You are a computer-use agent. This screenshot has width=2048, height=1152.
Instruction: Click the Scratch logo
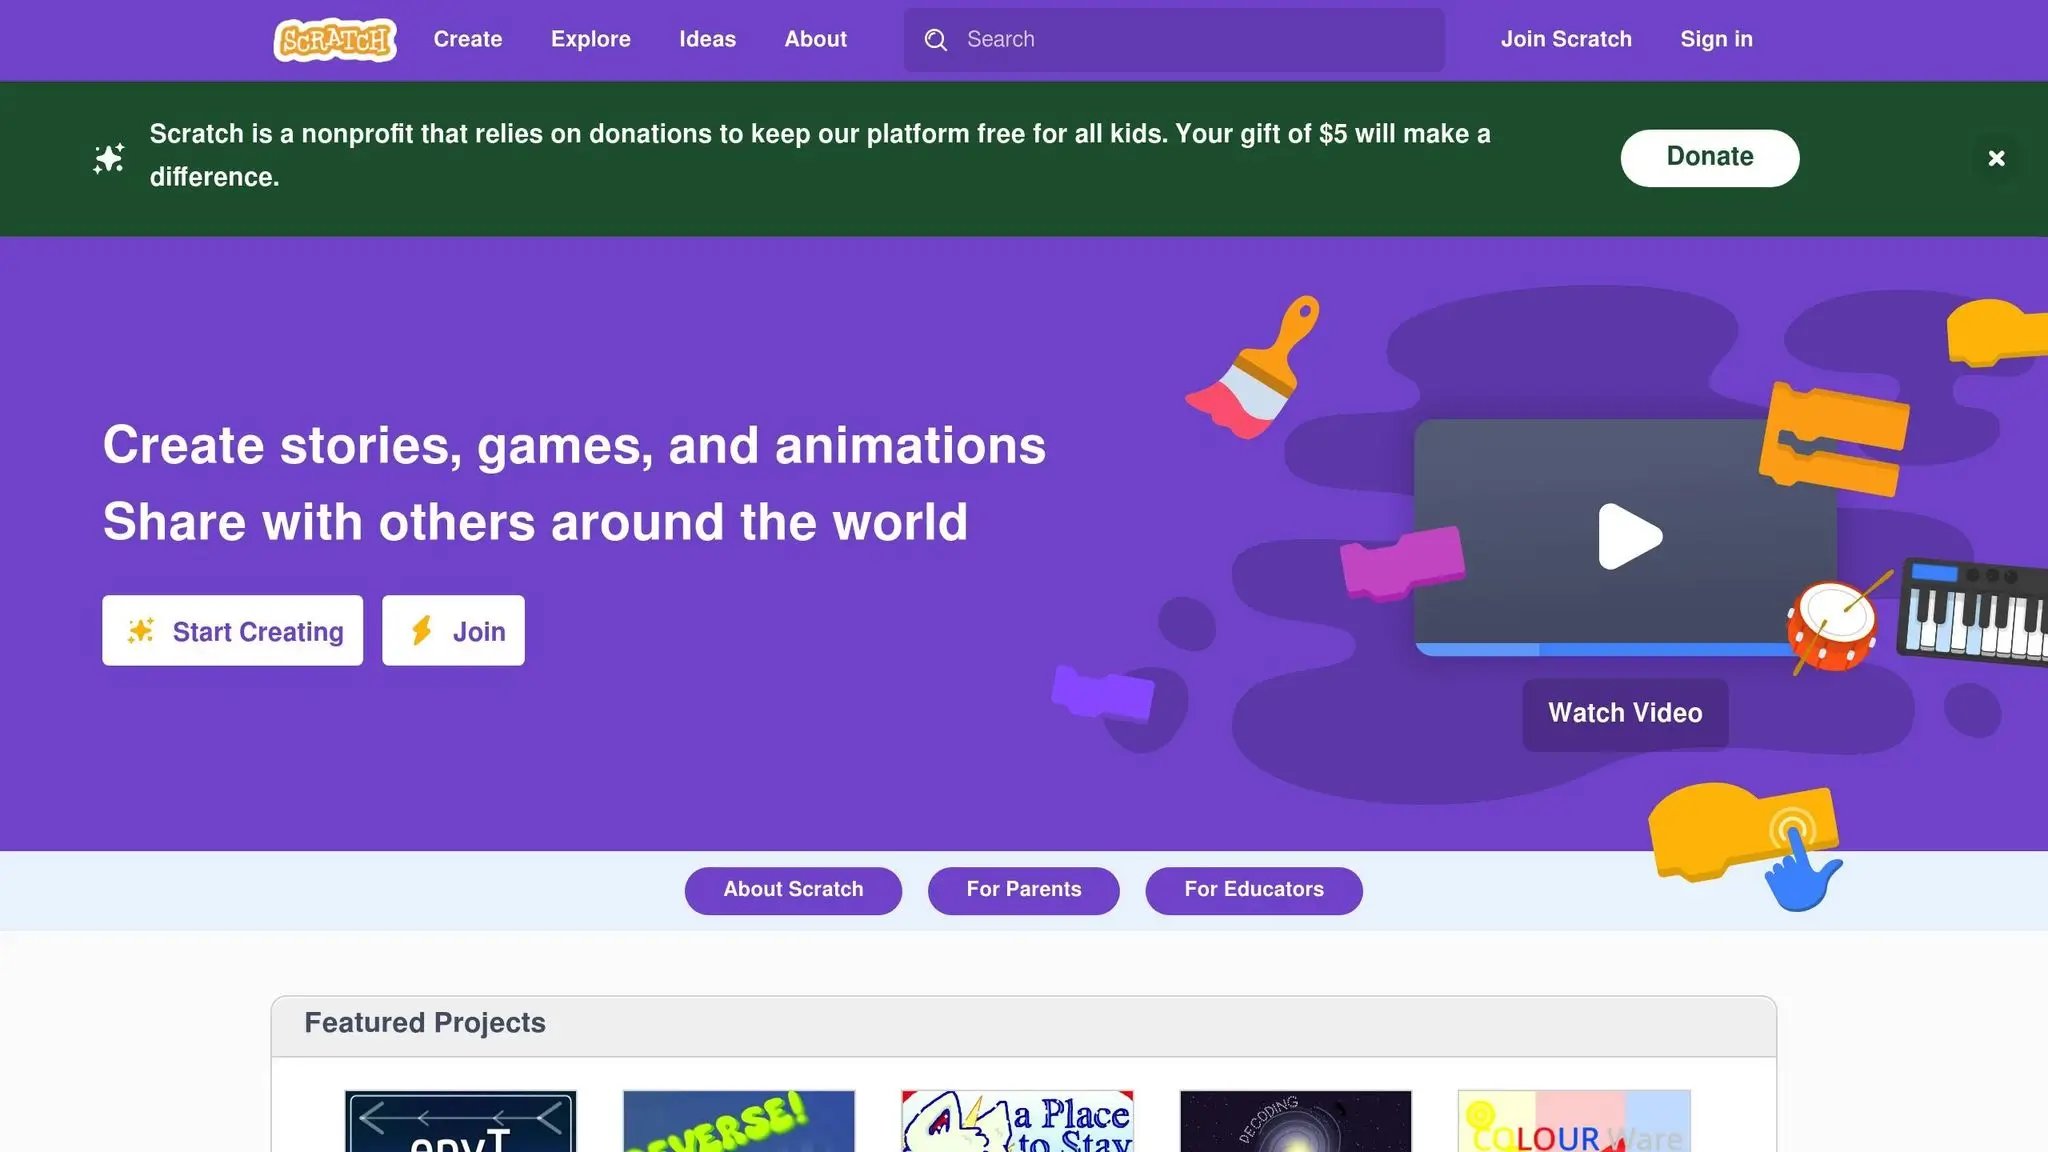point(334,39)
